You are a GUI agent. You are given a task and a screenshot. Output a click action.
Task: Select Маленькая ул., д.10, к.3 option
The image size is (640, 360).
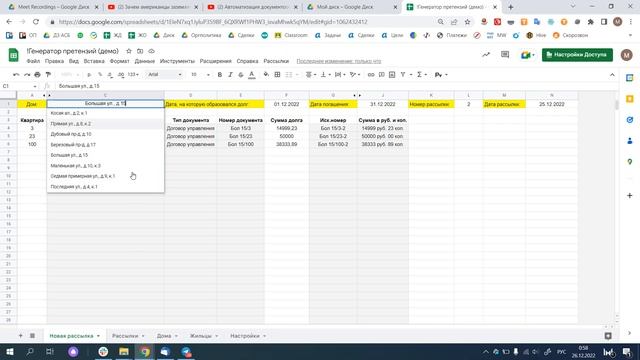point(105,166)
